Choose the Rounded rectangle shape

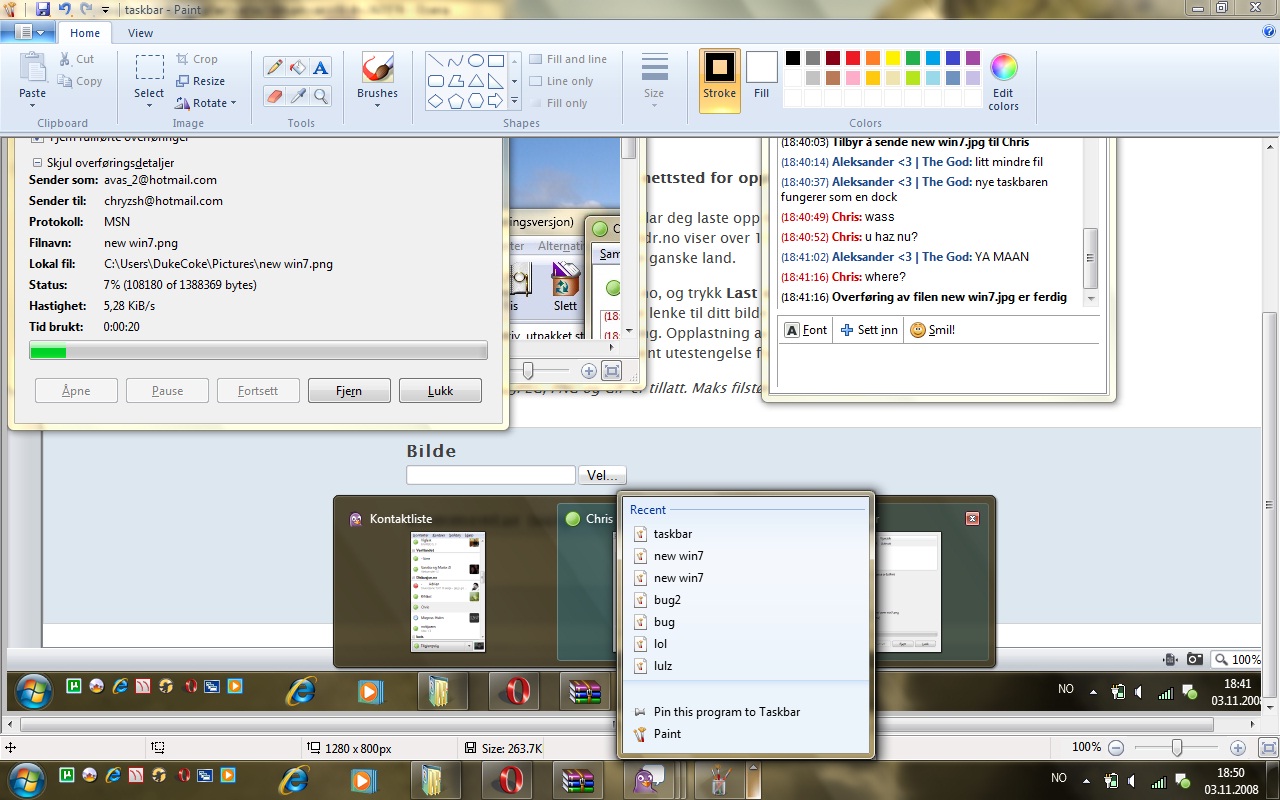click(436, 81)
